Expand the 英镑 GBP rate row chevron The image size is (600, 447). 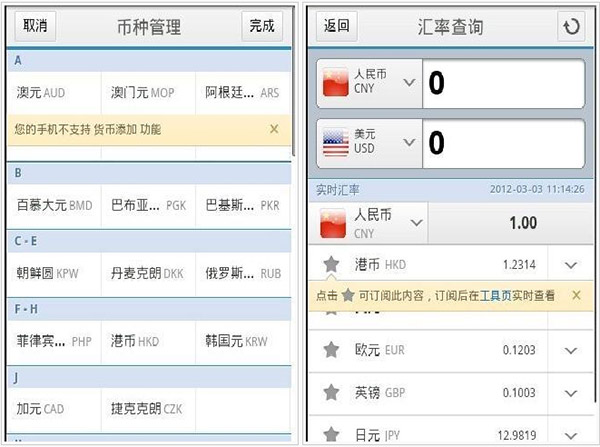click(x=571, y=393)
